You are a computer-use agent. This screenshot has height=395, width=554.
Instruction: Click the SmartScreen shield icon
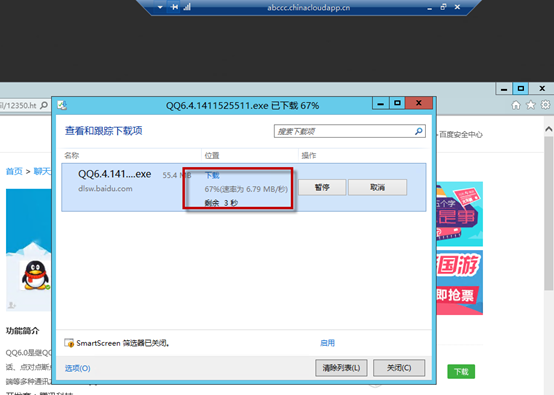coord(69,343)
